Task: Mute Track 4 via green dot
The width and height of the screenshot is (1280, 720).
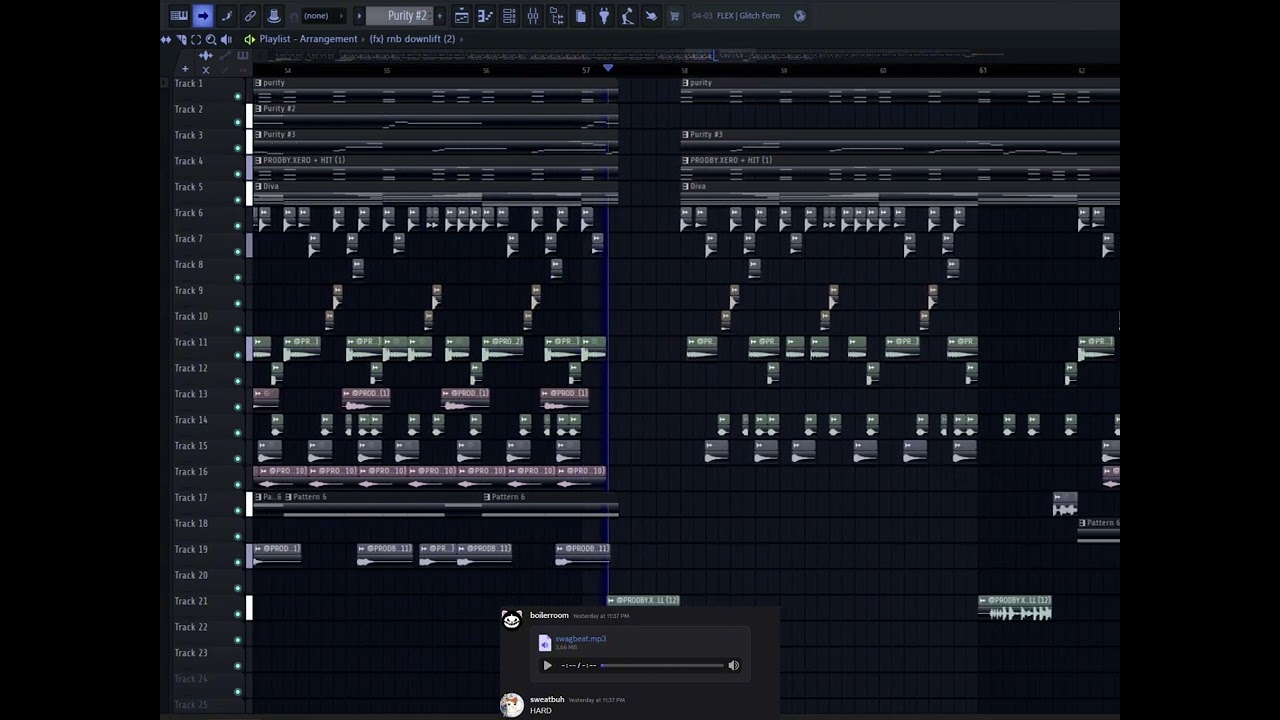Action: [238, 174]
